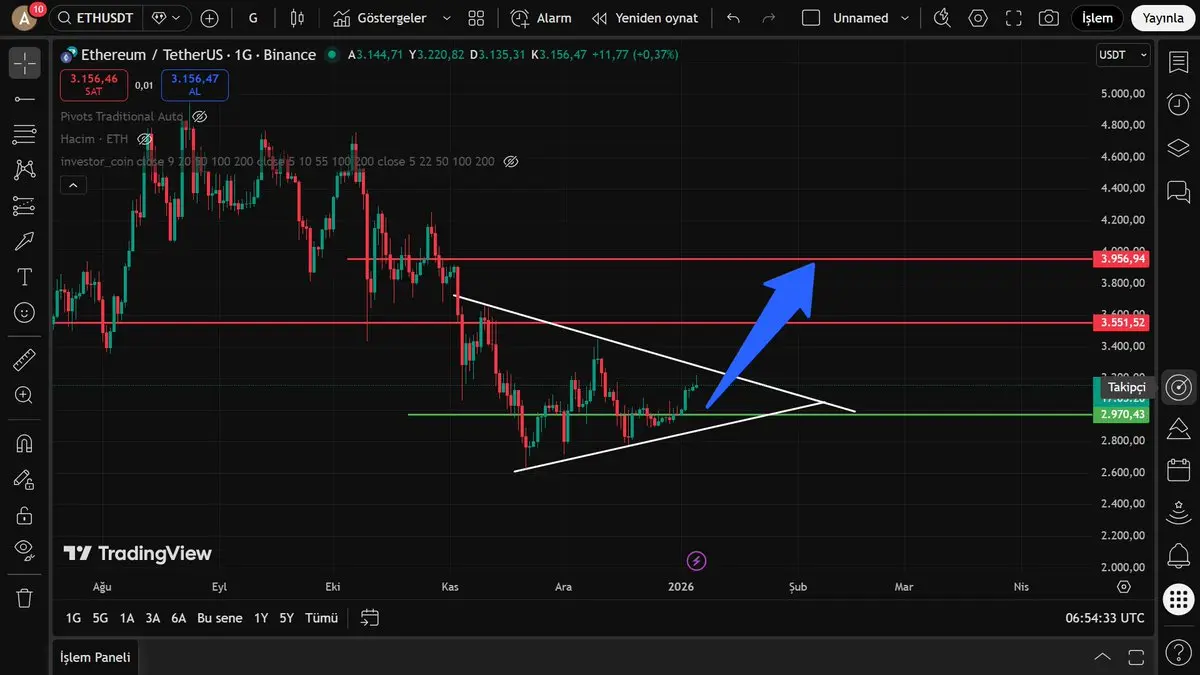Screen dimensions: 1200x675
Task: Enter fullscreen mode
Action: coord(1013,18)
